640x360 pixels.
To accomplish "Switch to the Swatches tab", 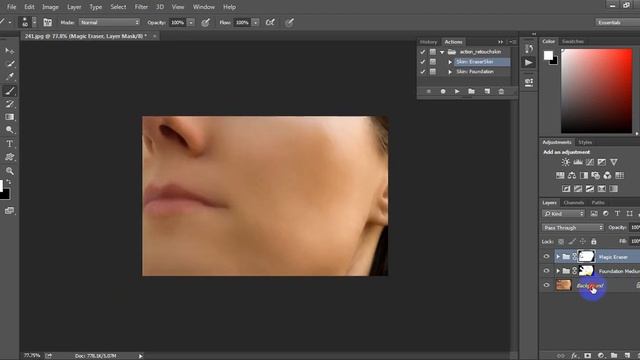I will click(x=573, y=41).
